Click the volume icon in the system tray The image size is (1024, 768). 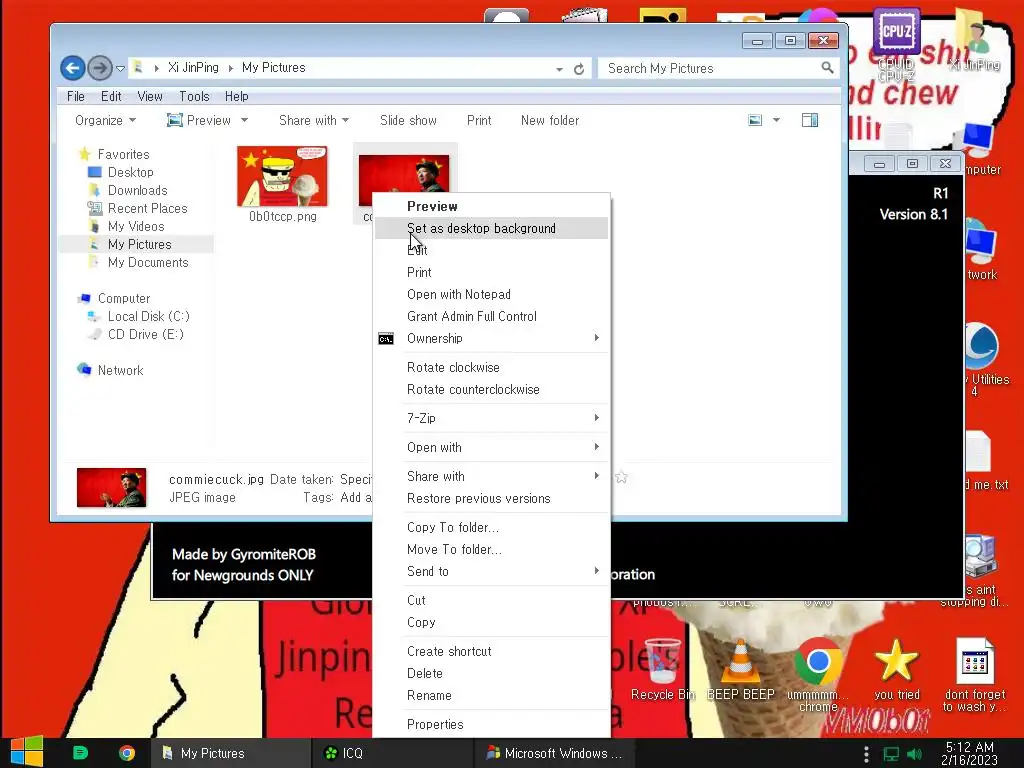click(914, 754)
